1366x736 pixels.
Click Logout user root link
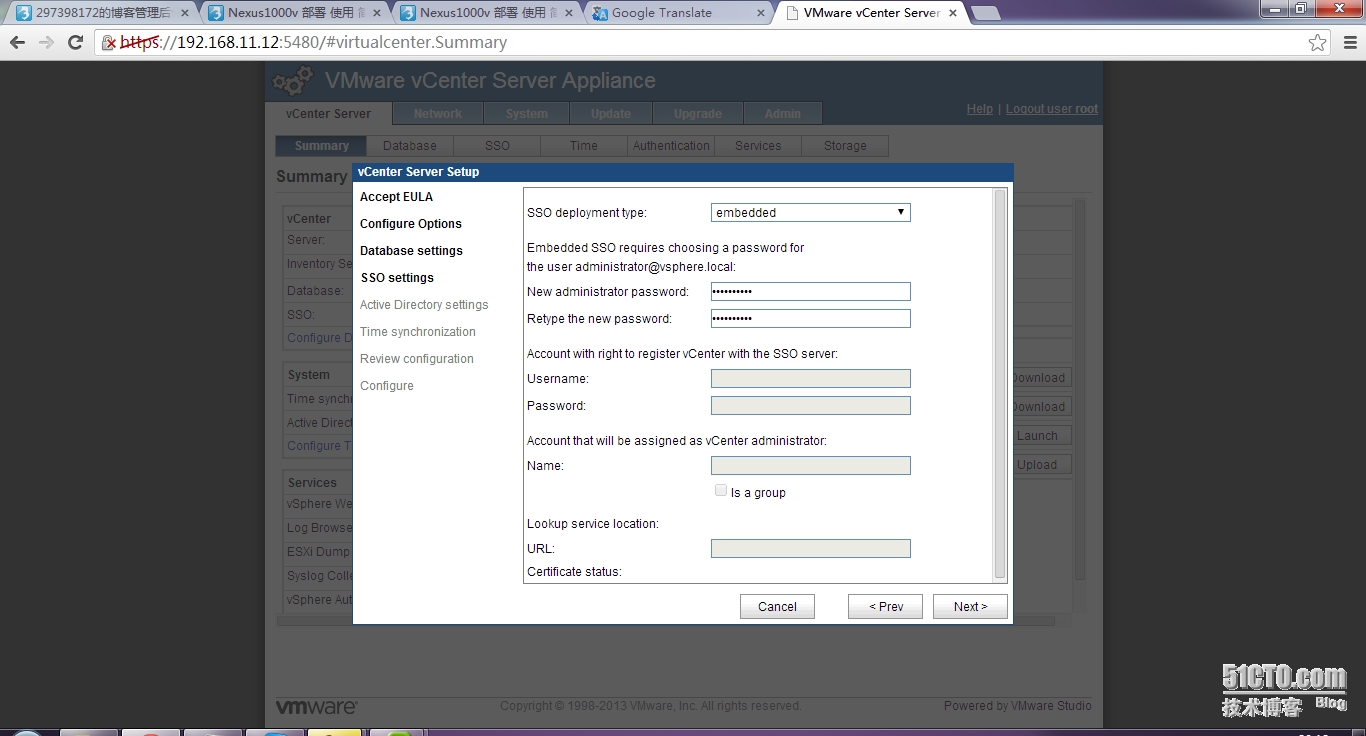coord(1052,109)
